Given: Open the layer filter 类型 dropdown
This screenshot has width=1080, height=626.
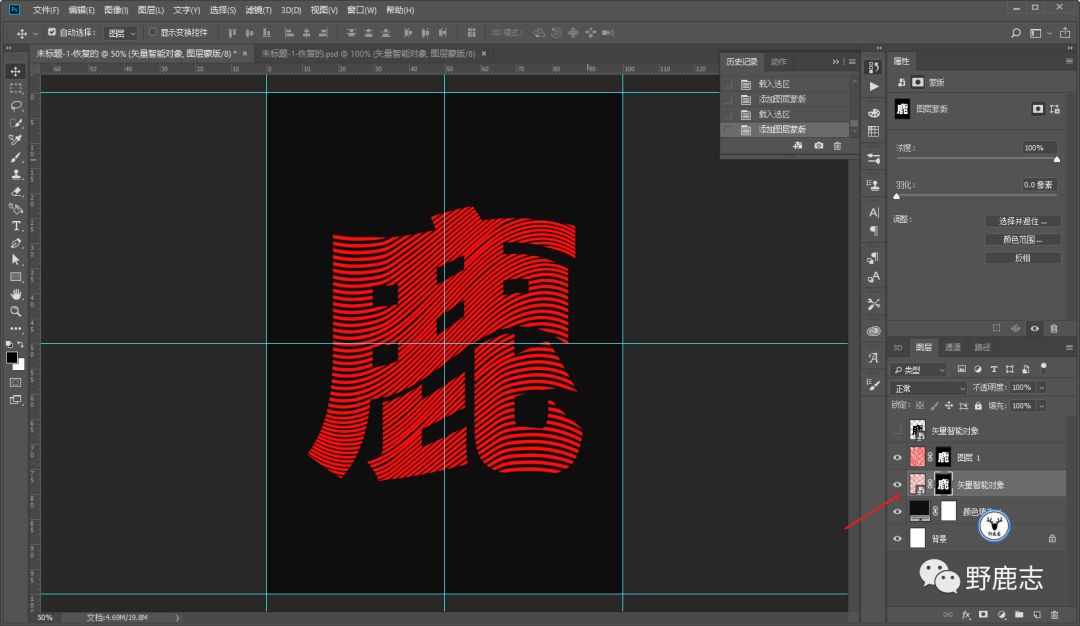Looking at the screenshot, I should 918,370.
